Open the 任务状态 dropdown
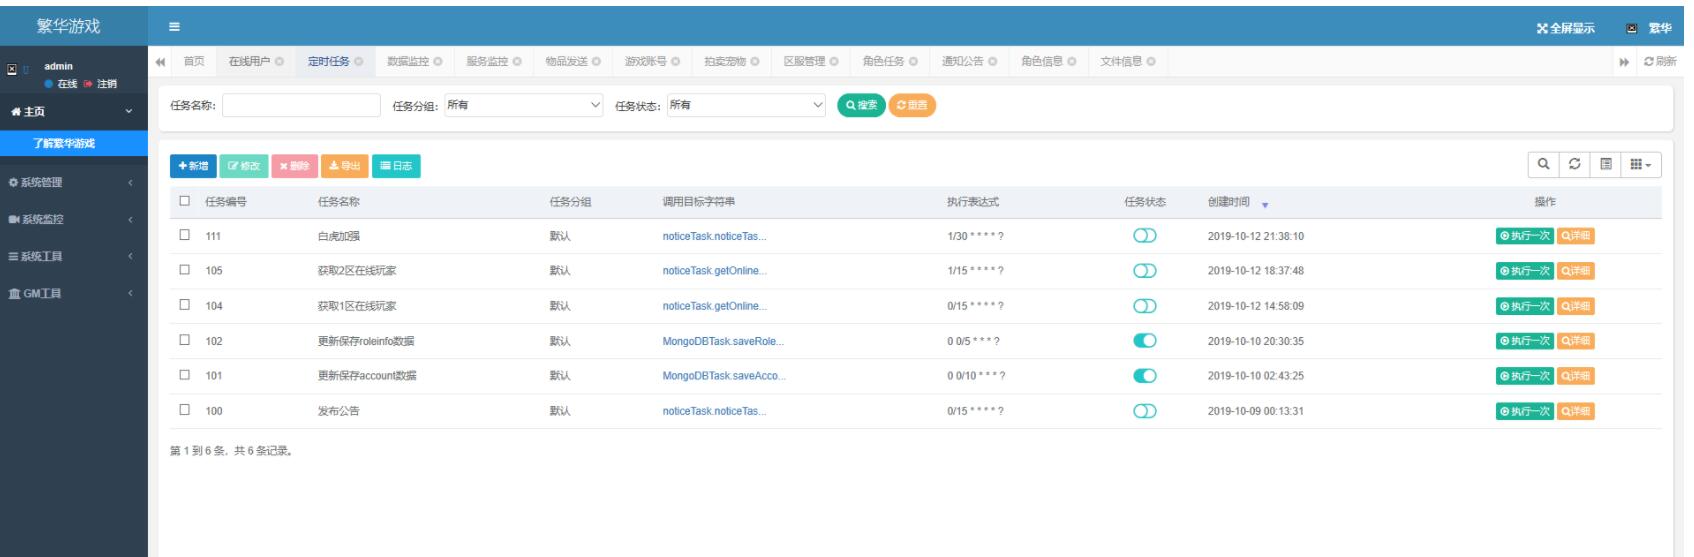This screenshot has height=557, width=1694. (x=746, y=105)
